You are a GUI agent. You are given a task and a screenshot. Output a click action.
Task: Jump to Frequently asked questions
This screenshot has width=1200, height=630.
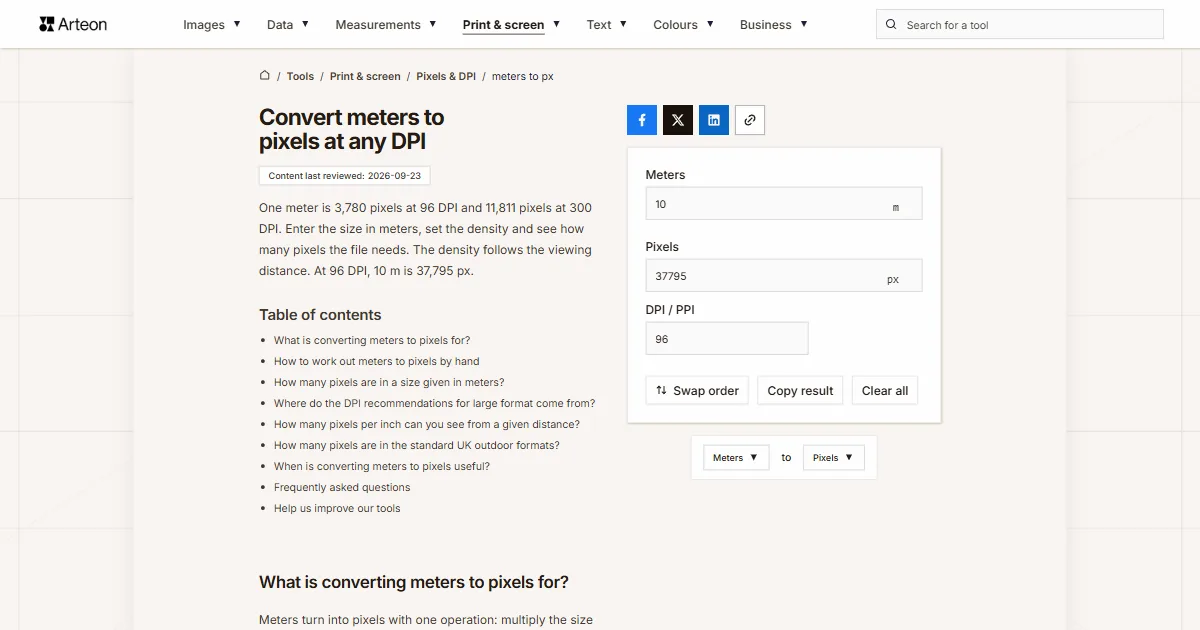(342, 487)
